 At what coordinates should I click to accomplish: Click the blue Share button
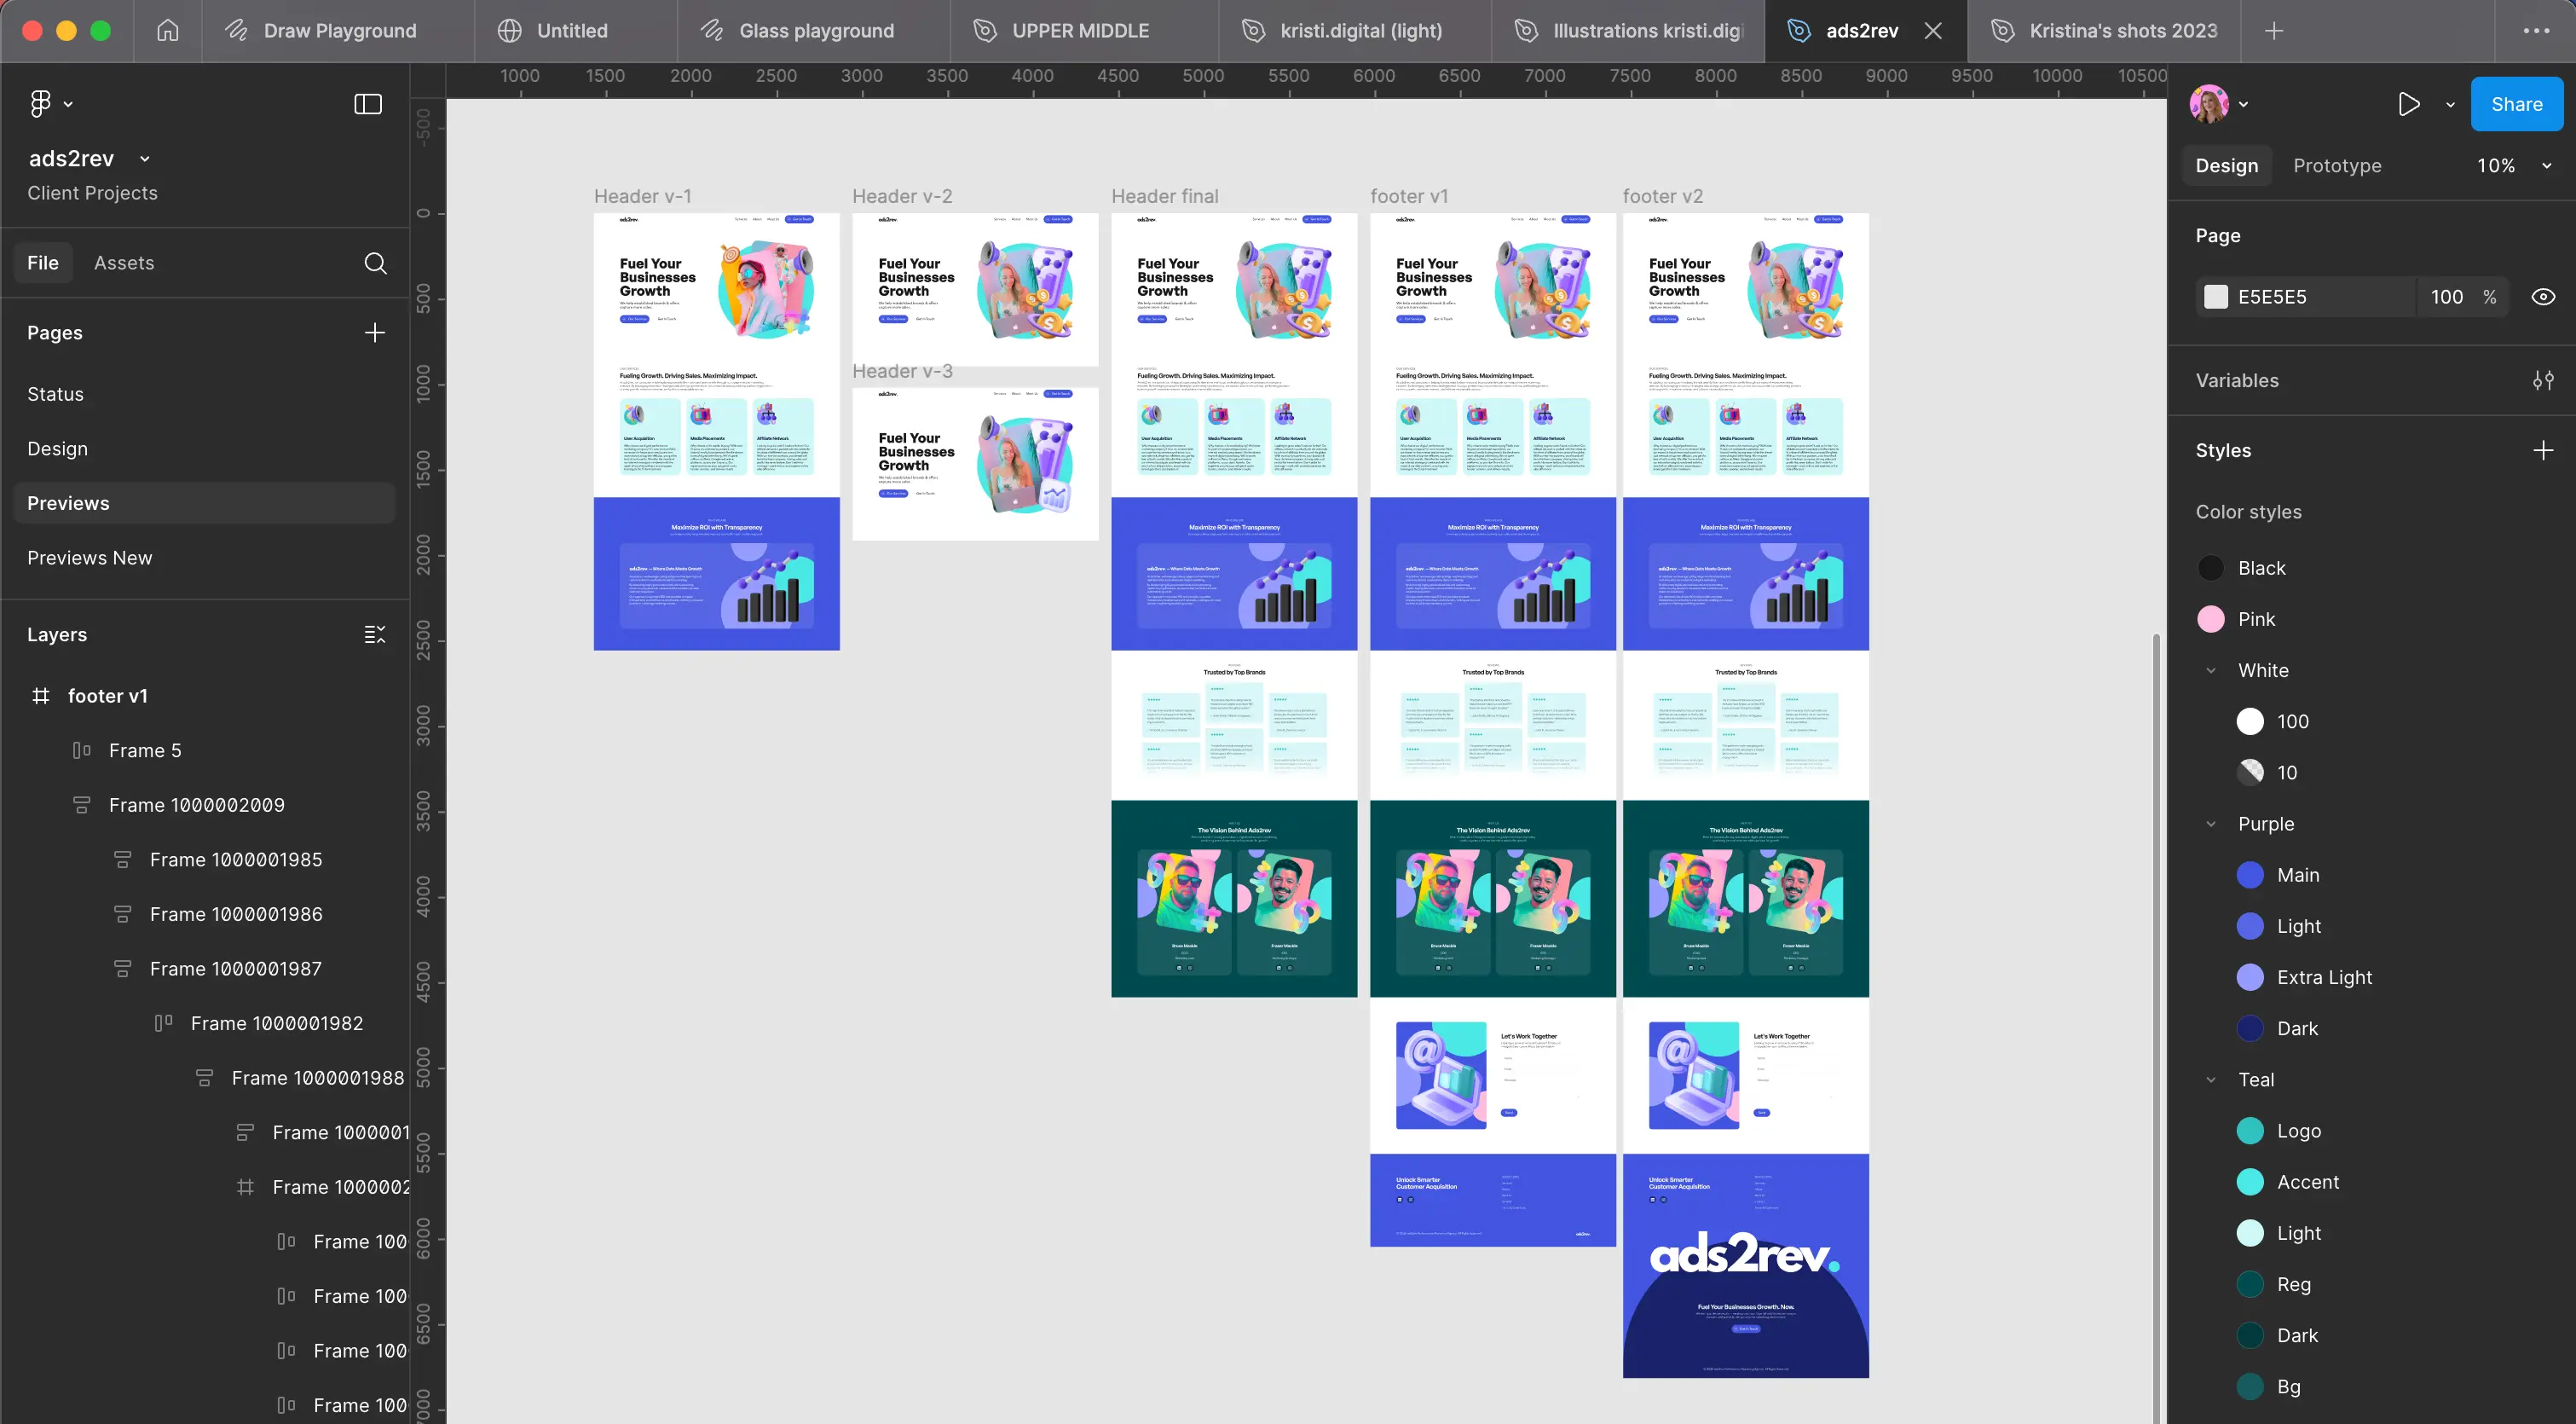(2516, 104)
